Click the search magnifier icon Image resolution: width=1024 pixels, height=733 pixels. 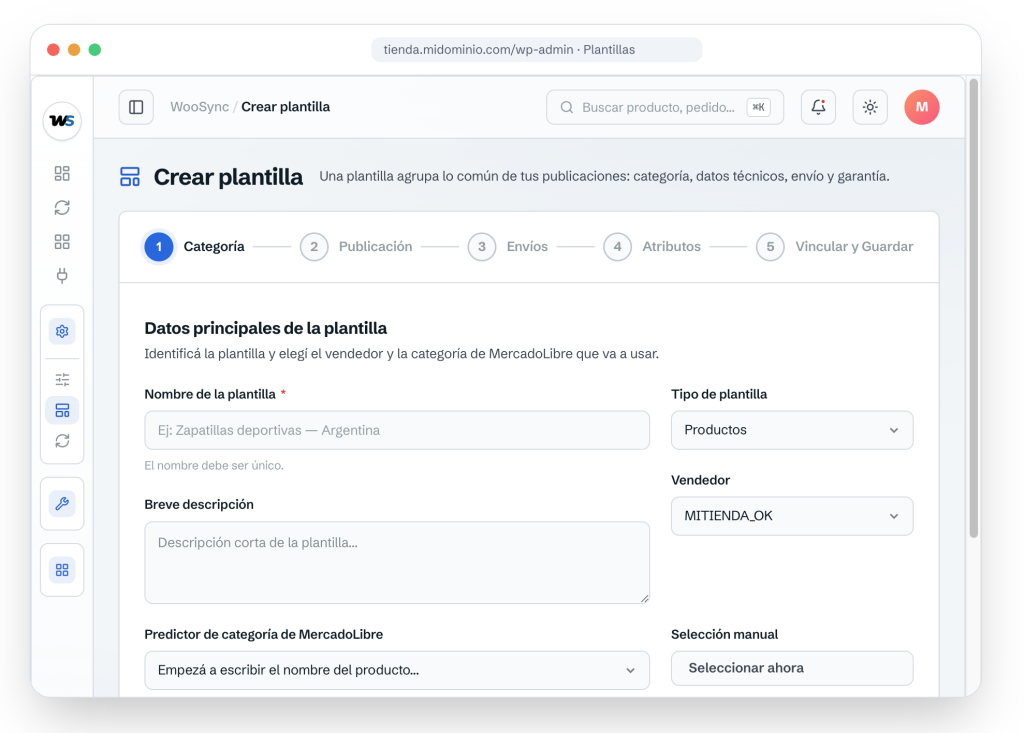567,107
